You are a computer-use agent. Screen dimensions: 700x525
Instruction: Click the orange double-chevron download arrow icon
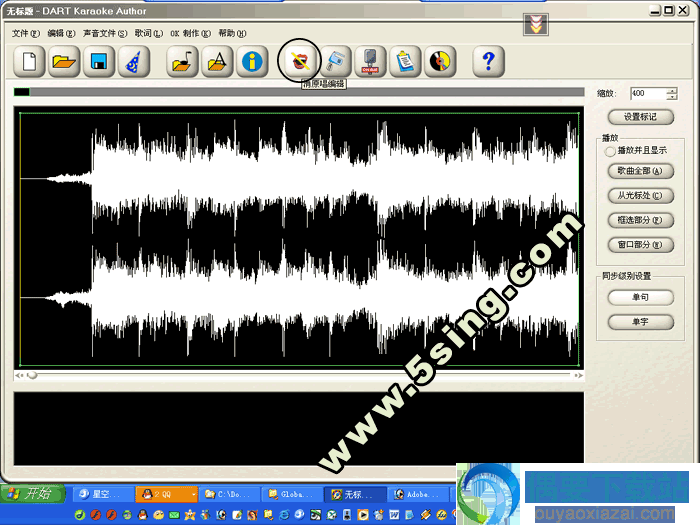point(536,24)
